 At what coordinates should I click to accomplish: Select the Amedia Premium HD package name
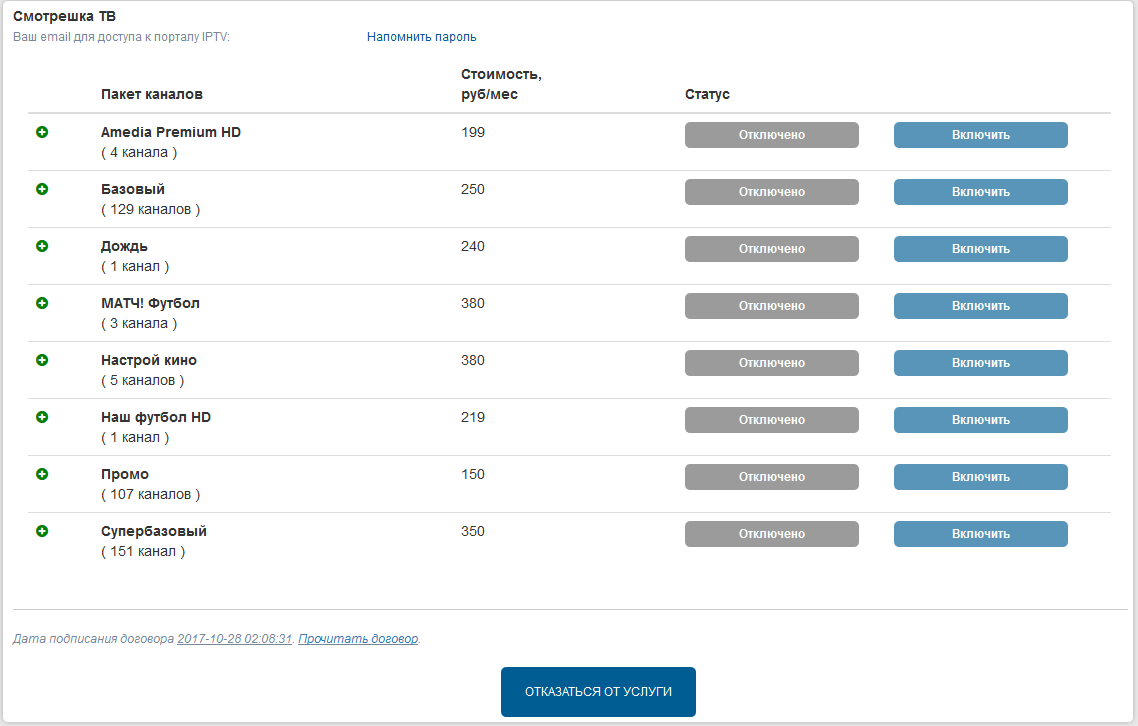[x=171, y=132]
